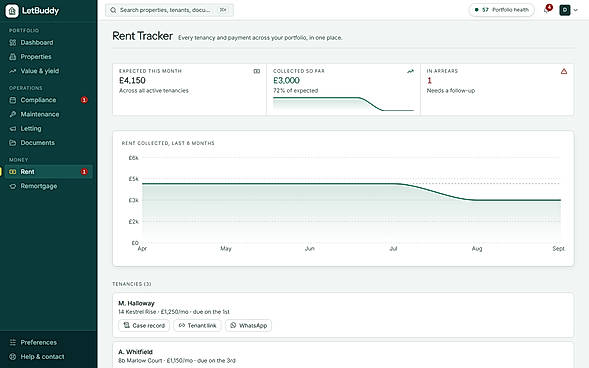This screenshot has height=368, width=589.
Task: Expand the account menu chevron
Action: click(575, 10)
